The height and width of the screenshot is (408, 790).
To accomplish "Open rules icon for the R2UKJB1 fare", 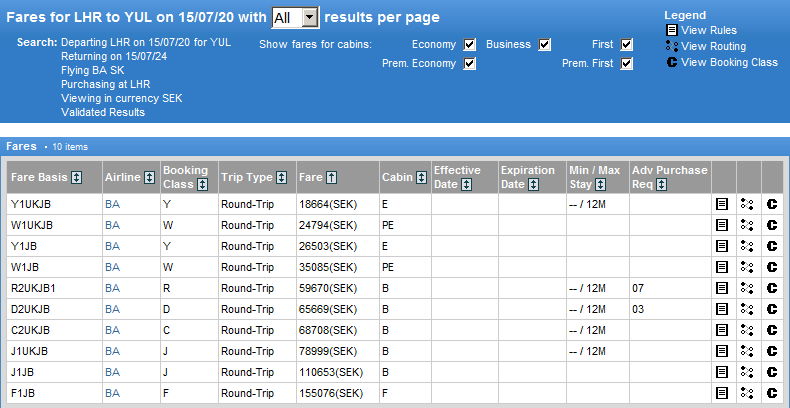I will click(x=722, y=288).
